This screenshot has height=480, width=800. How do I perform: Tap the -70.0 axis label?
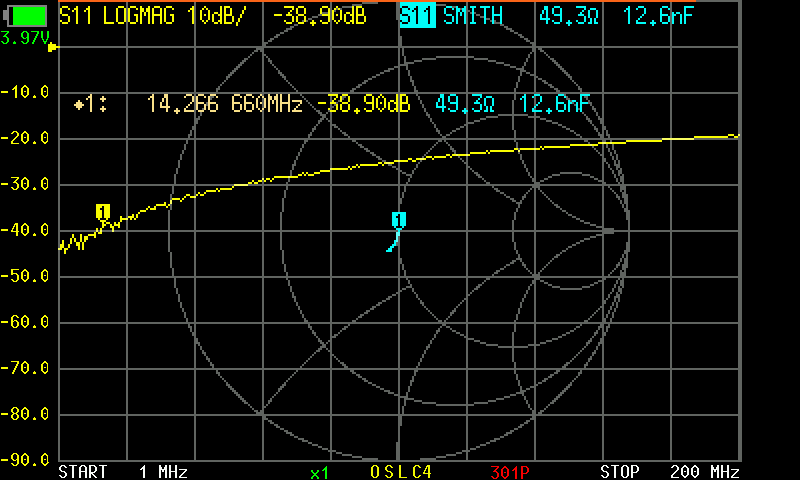click(25, 368)
